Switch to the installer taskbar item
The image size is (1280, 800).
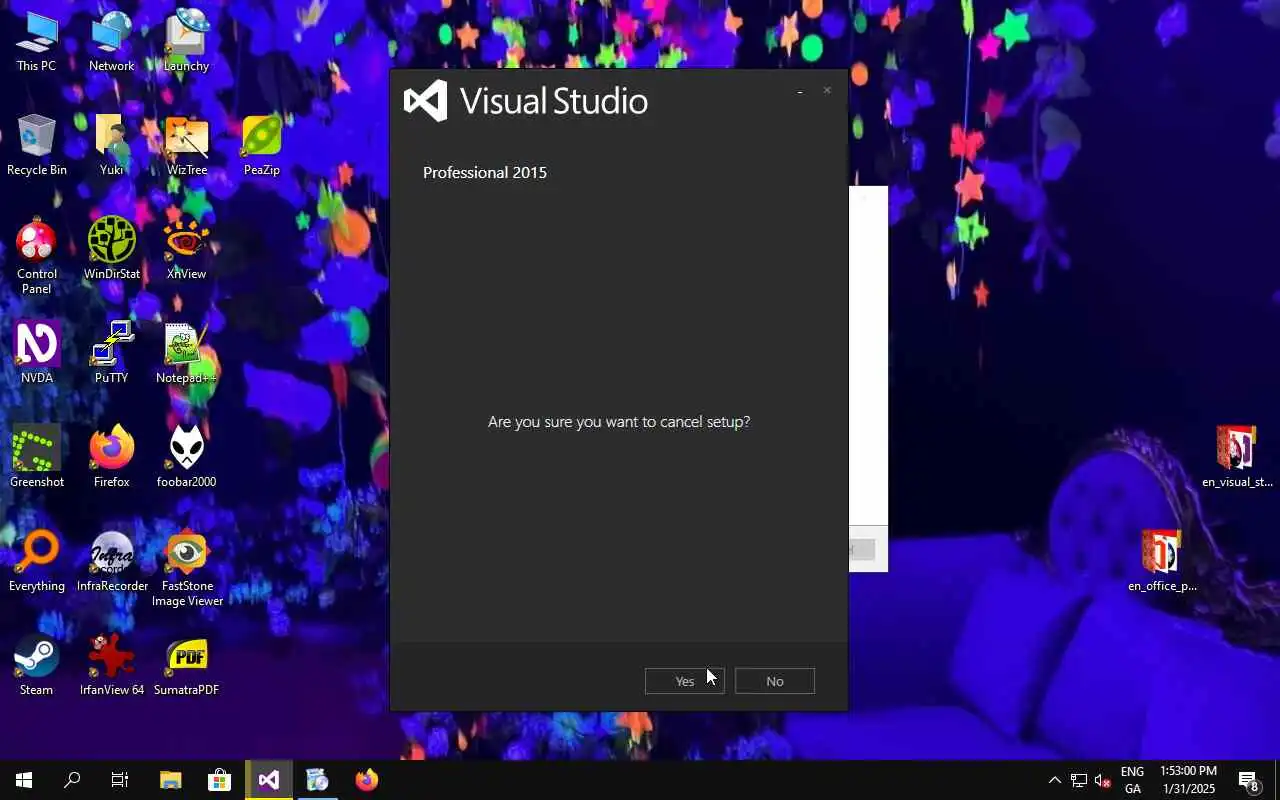point(317,780)
